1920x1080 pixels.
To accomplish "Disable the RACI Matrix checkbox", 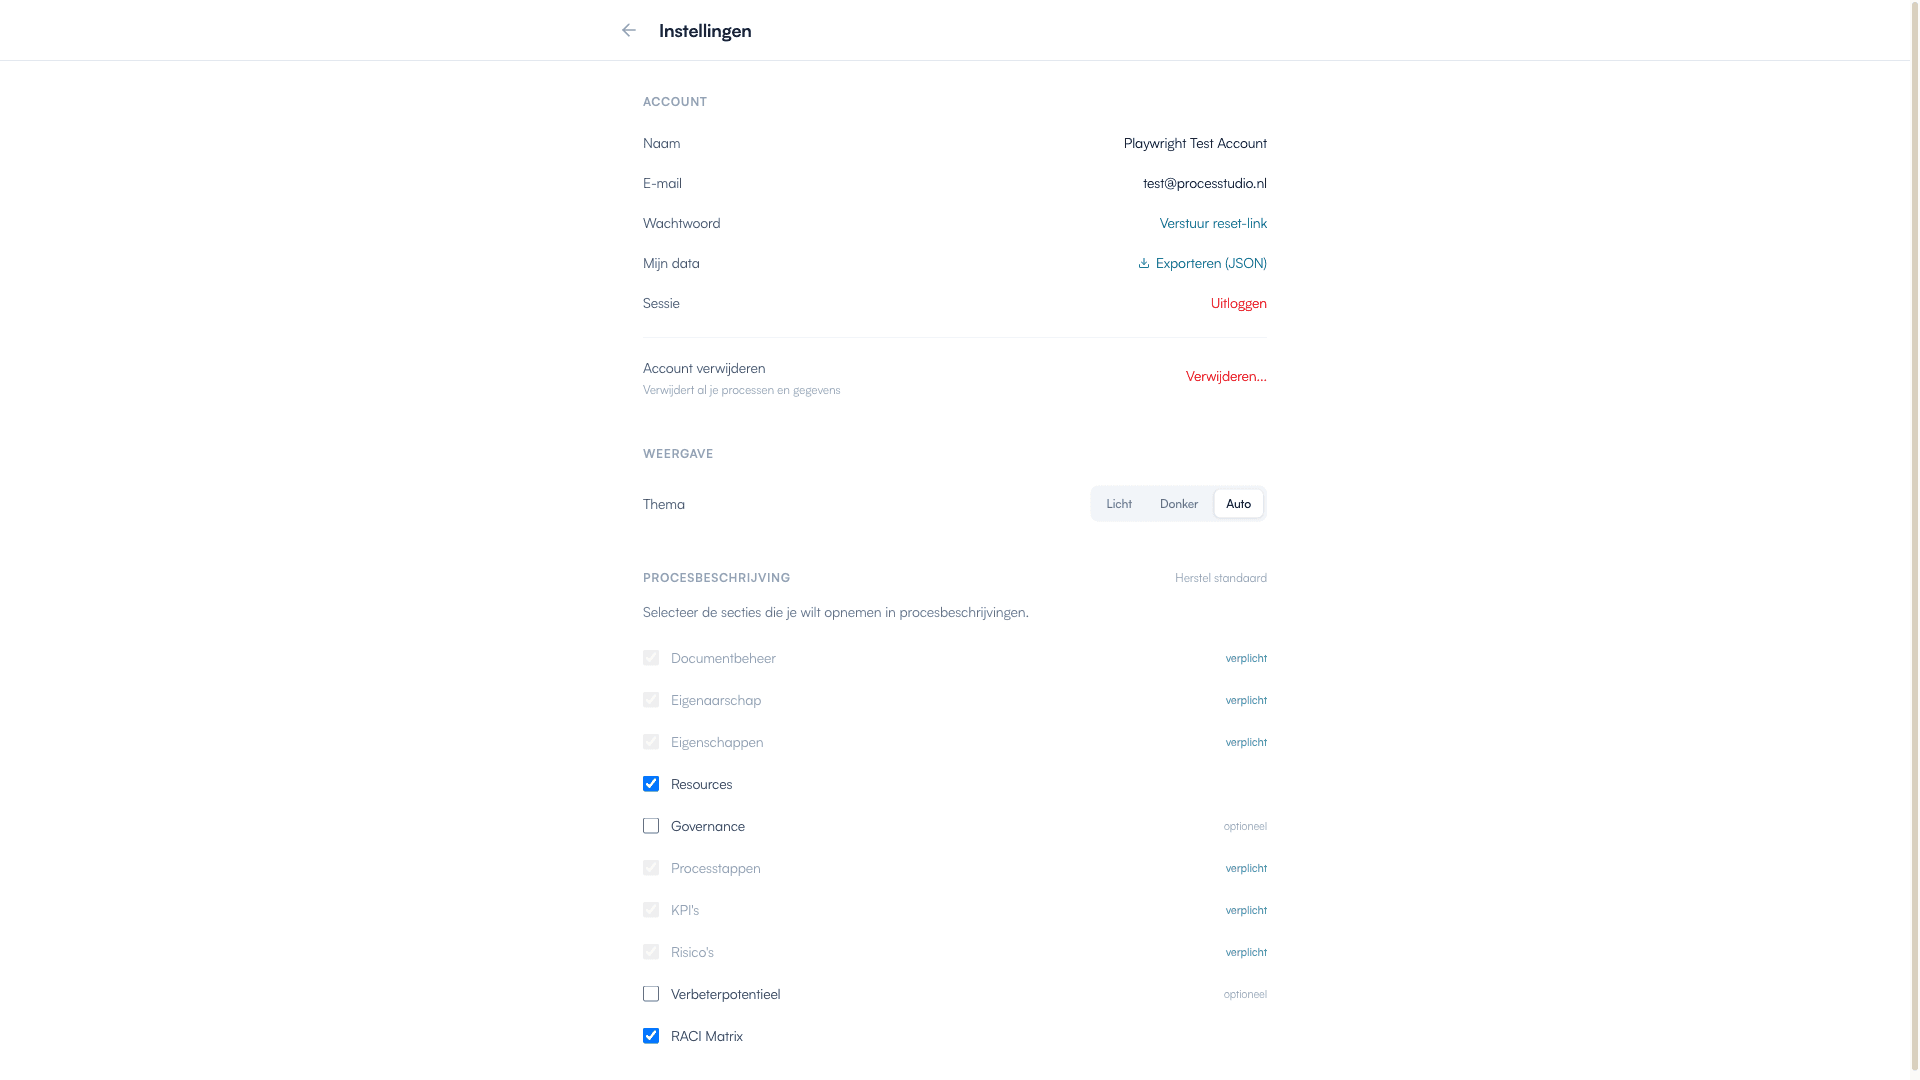I will 651,1036.
